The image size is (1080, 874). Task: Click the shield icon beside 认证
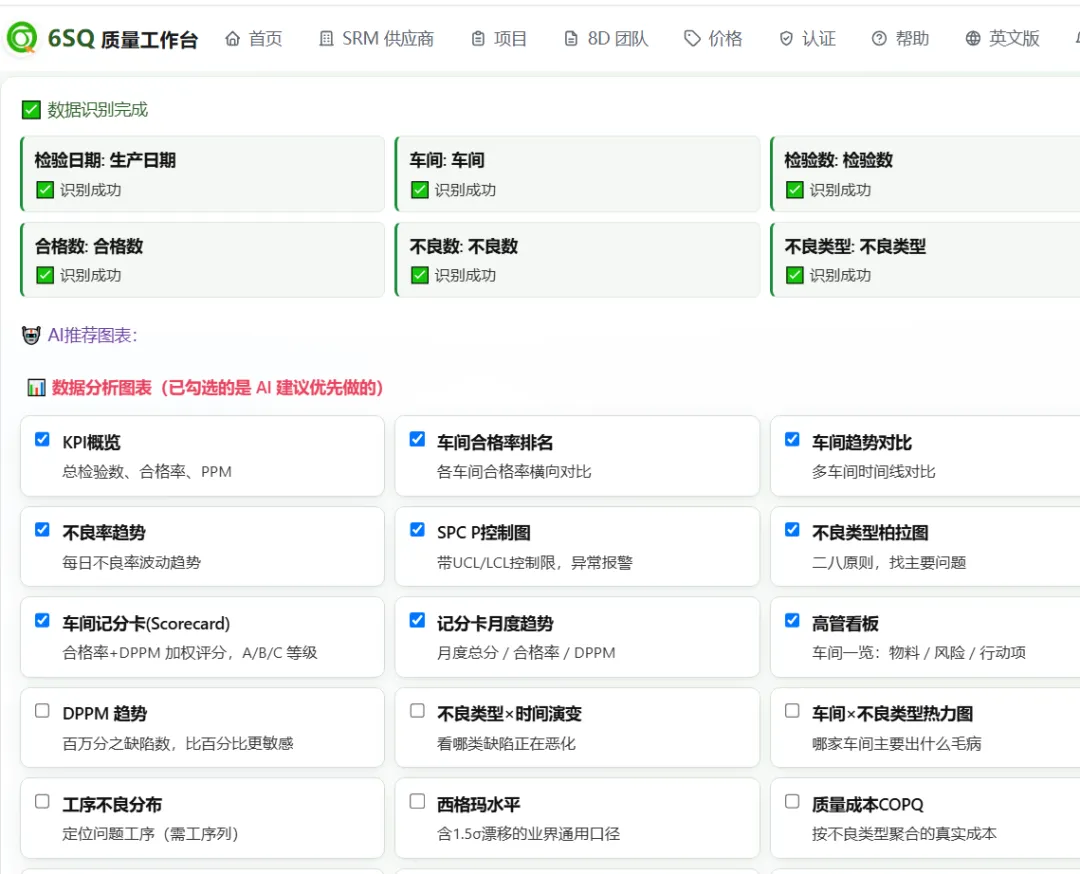(x=786, y=39)
